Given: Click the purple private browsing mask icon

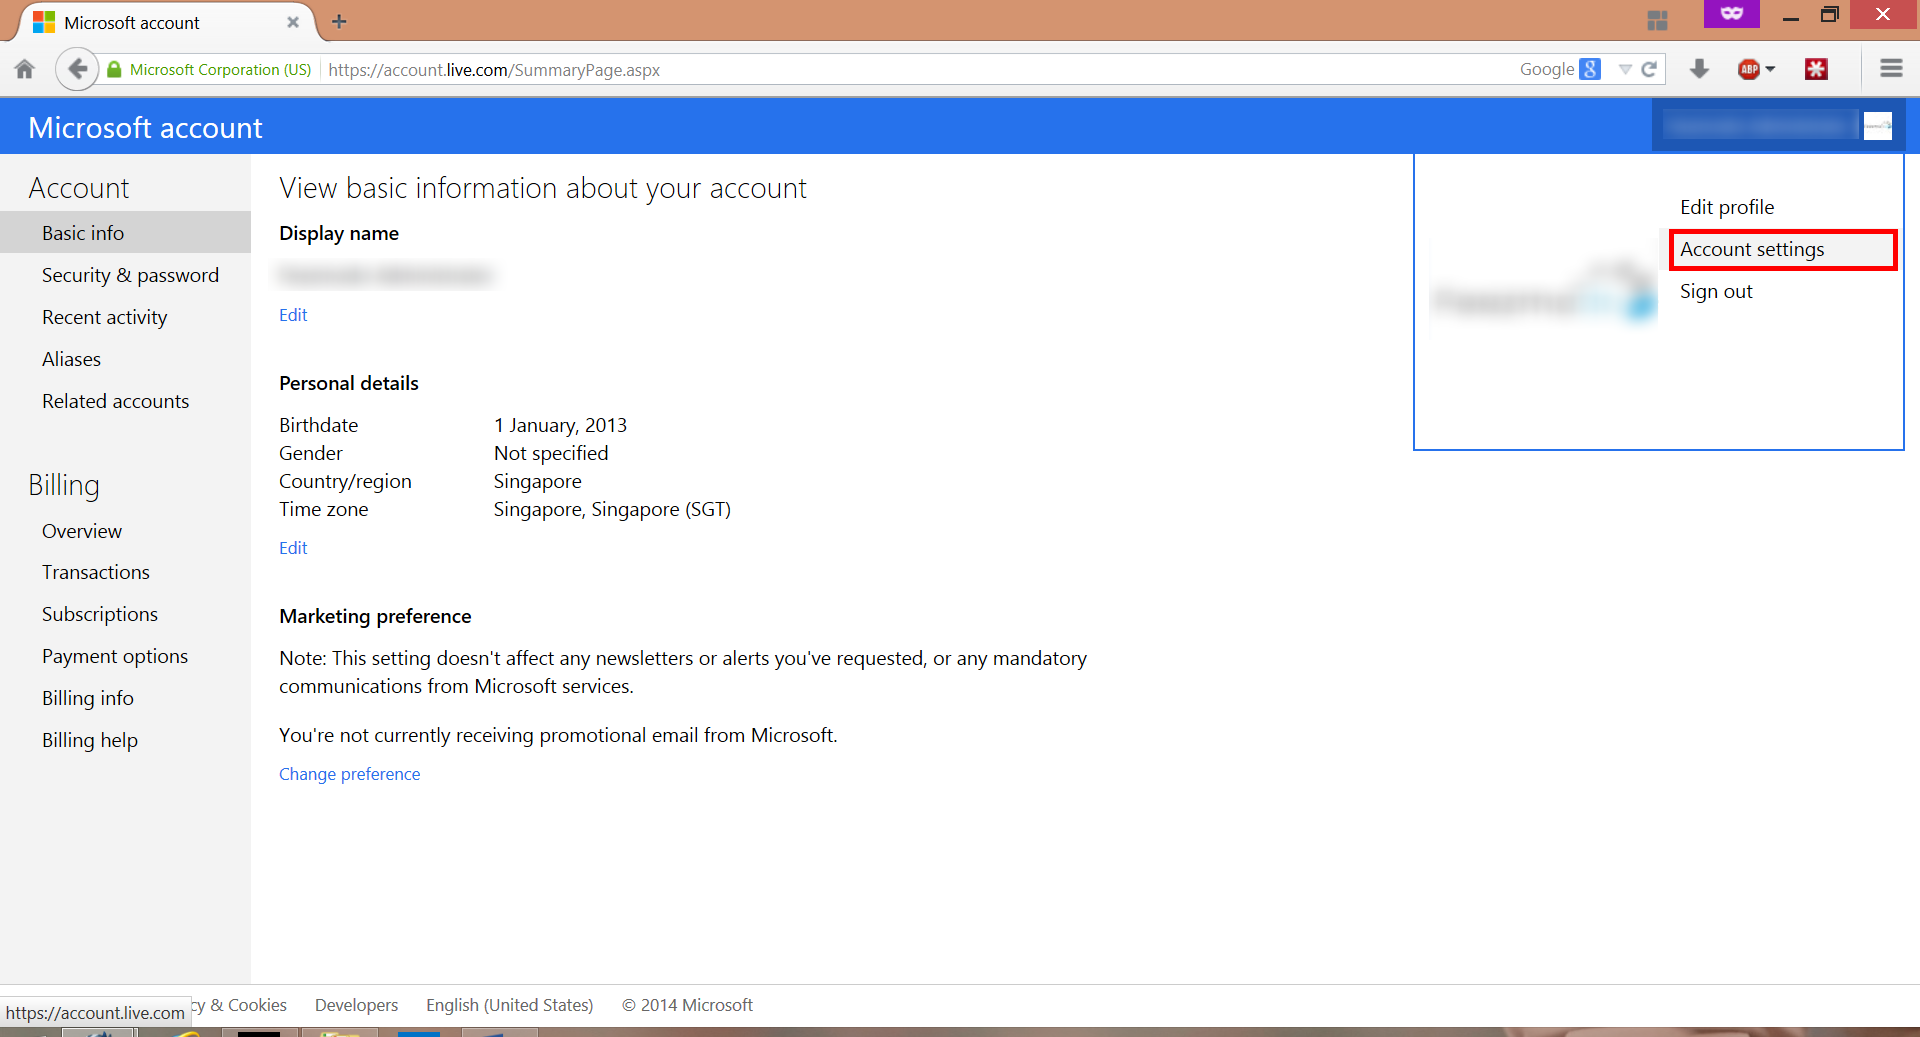Looking at the screenshot, I should point(1732,14).
